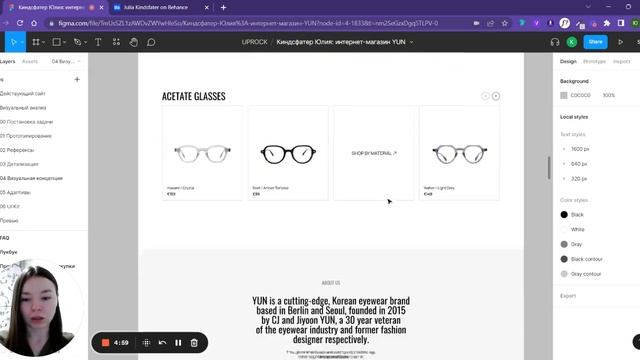Screen dimensions: 640x360
Task: Select the FAQ layer
Action: [x=4, y=238]
